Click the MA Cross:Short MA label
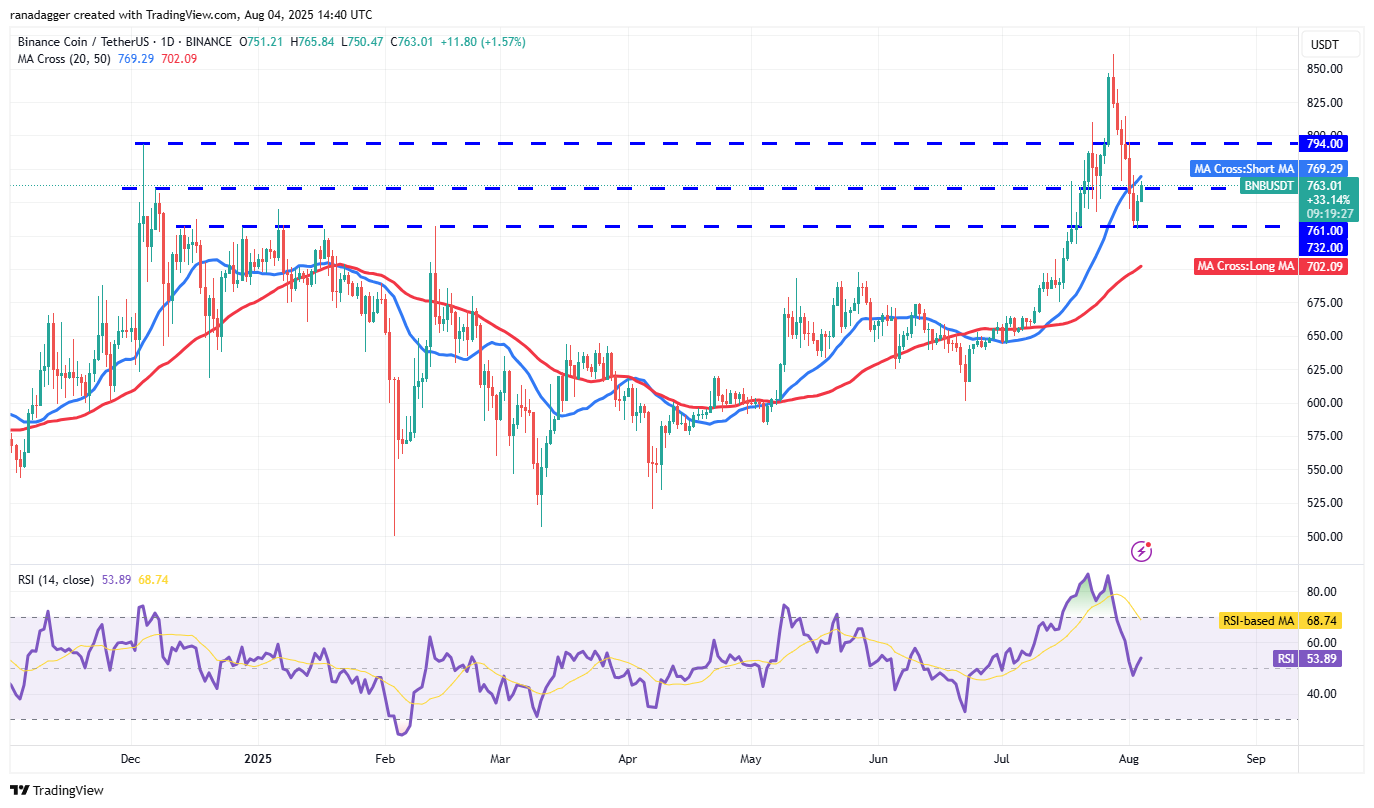The width and height of the screenshot is (1374, 808). pos(1244,169)
